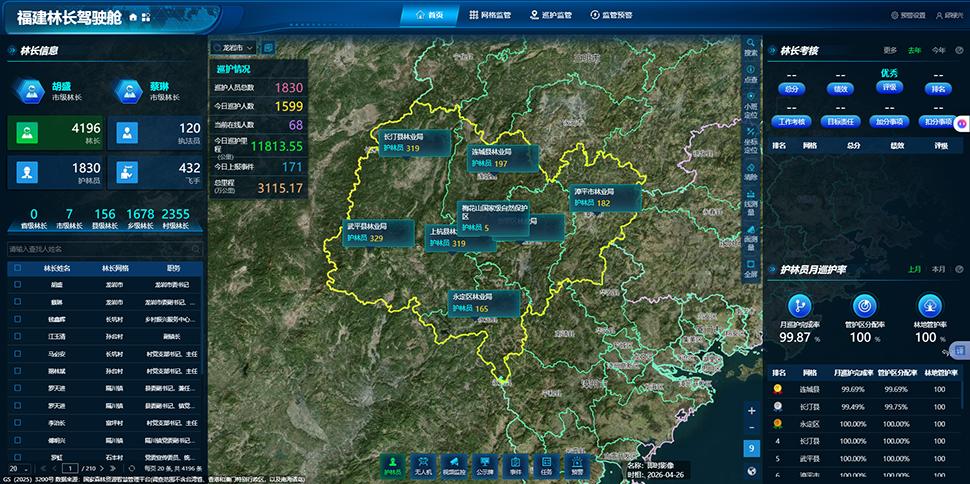The height and width of the screenshot is (484, 970).
Task: Show 预警 alert layer
Action: (577, 465)
